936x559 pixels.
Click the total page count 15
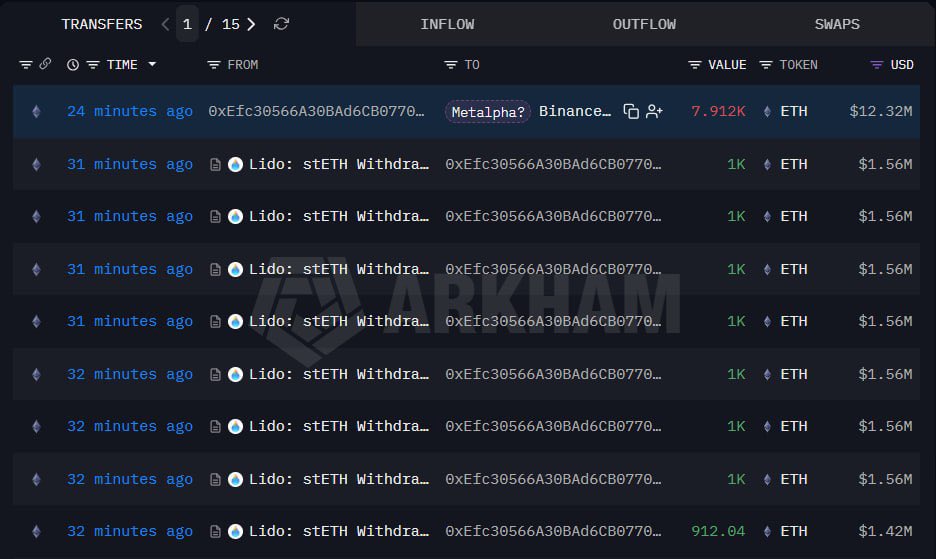(x=230, y=24)
